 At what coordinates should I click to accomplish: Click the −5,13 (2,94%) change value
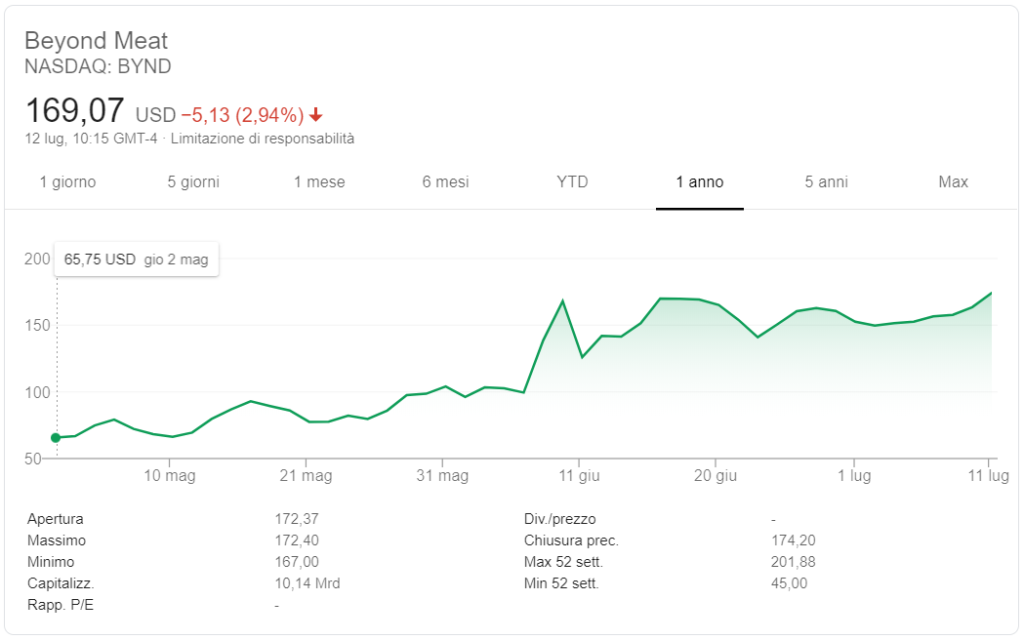(x=242, y=115)
